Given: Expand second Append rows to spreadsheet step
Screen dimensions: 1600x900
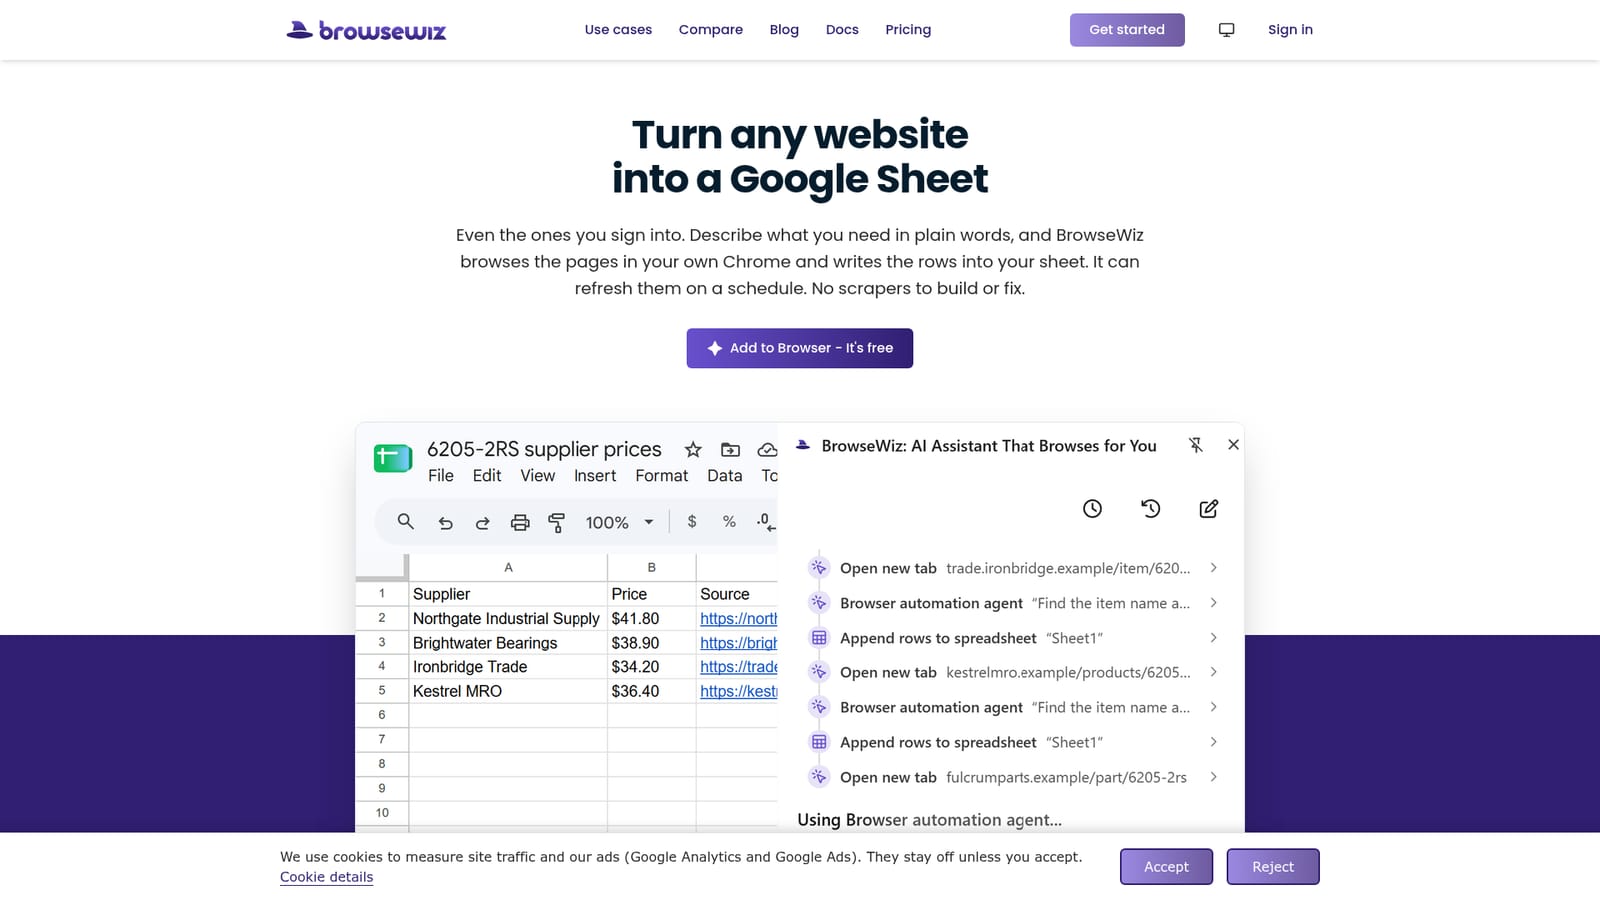Looking at the screenshot, I should pyautogui.click(x=1213, y=742).
